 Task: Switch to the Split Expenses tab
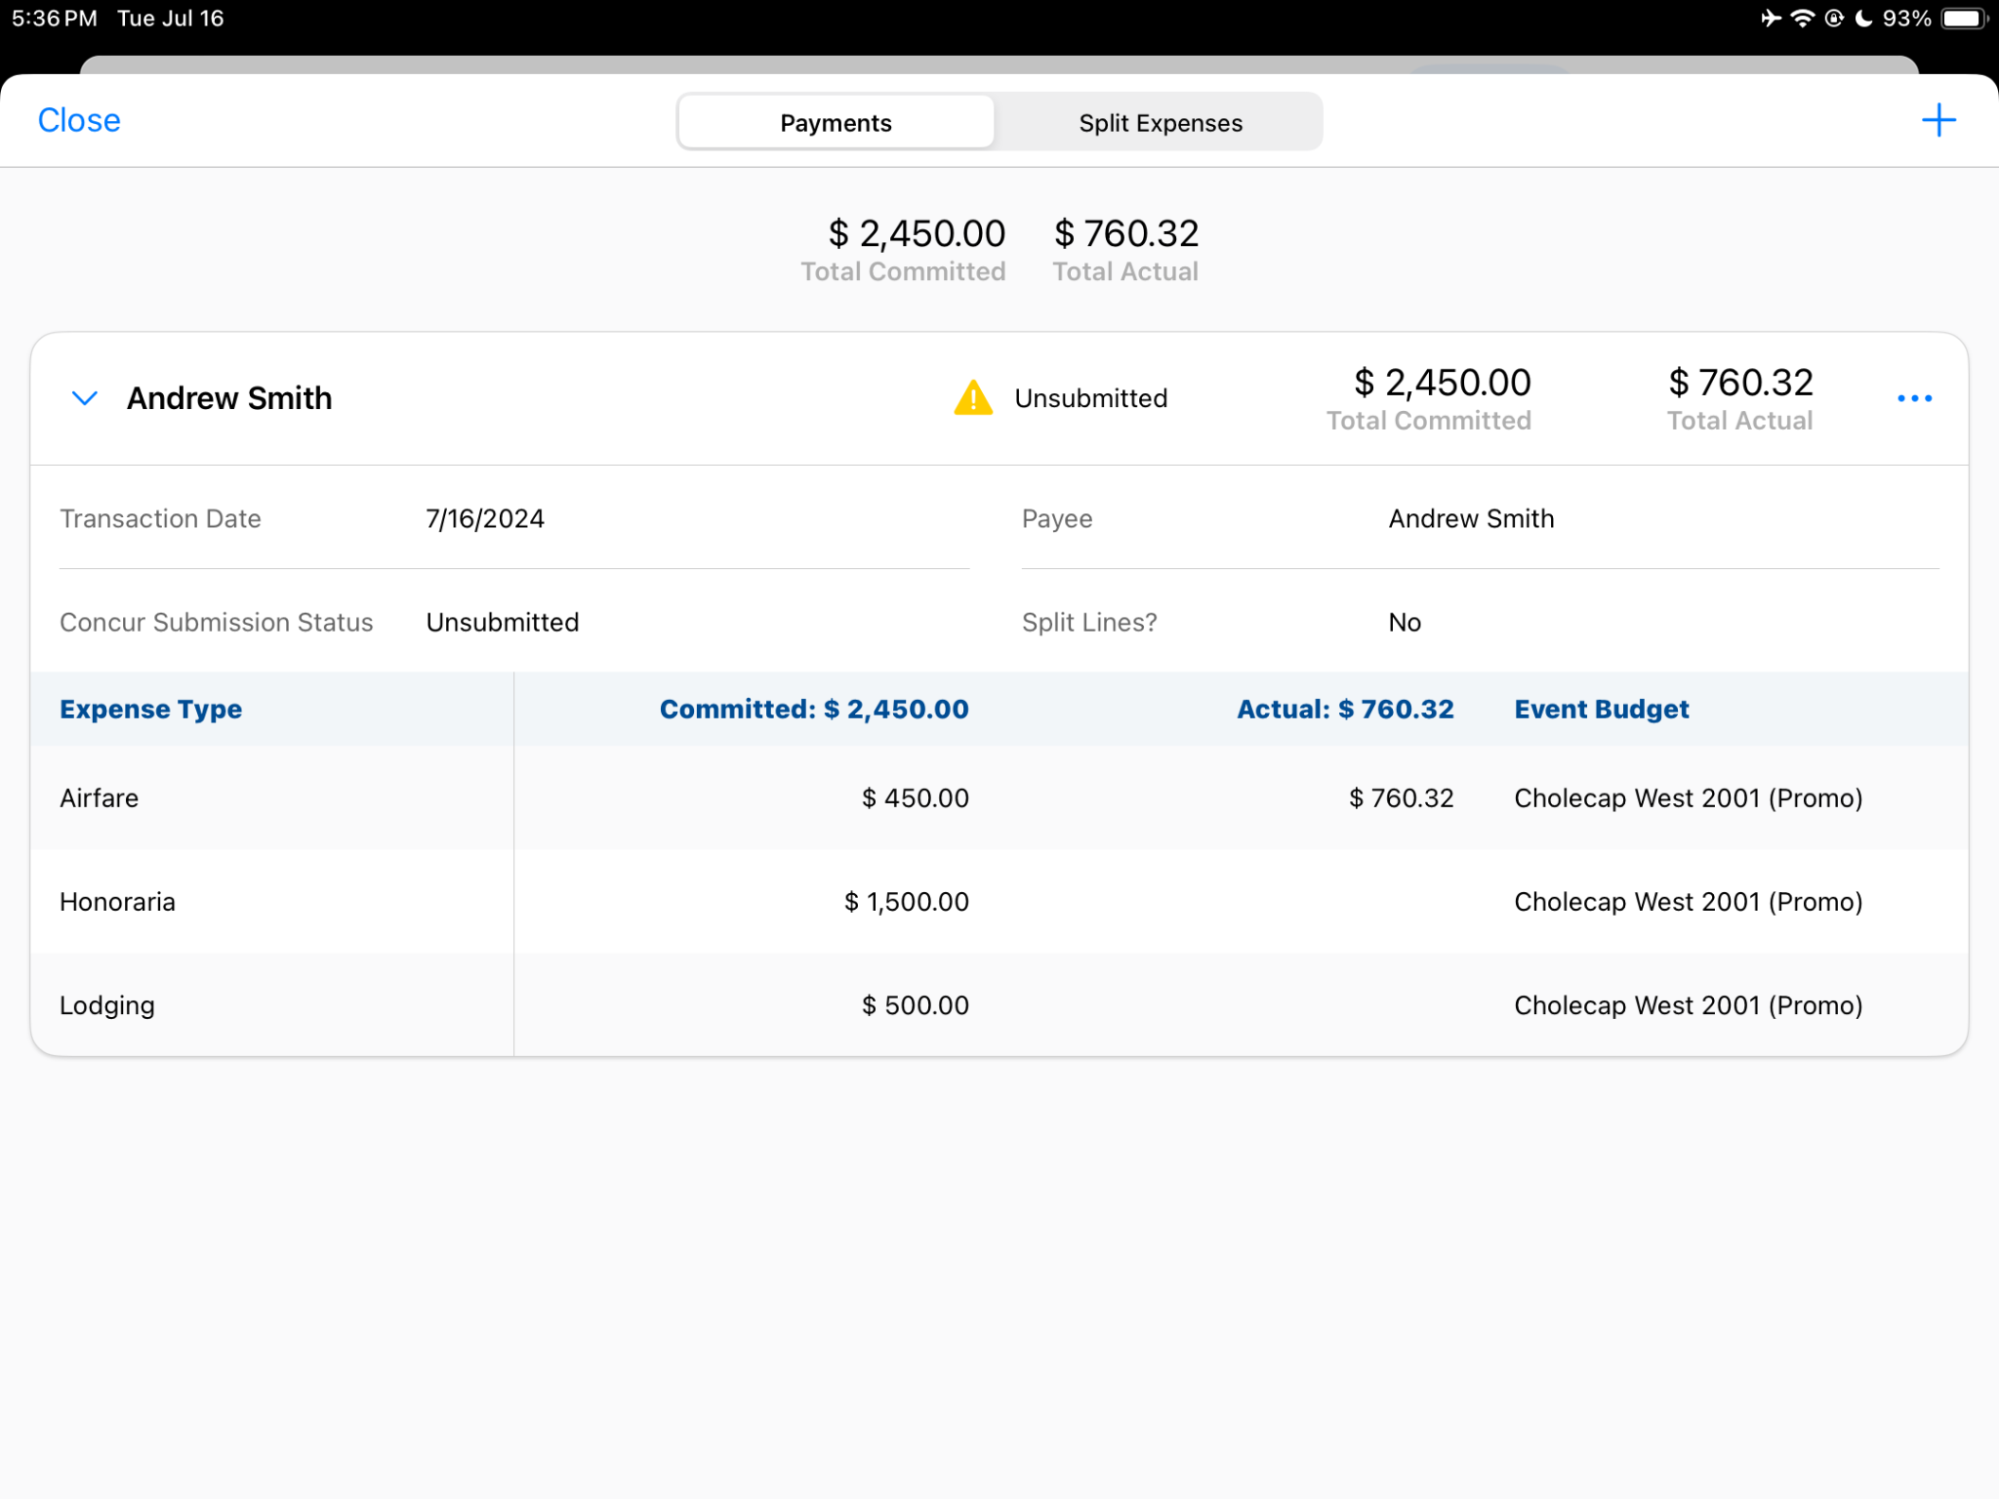1159,123
